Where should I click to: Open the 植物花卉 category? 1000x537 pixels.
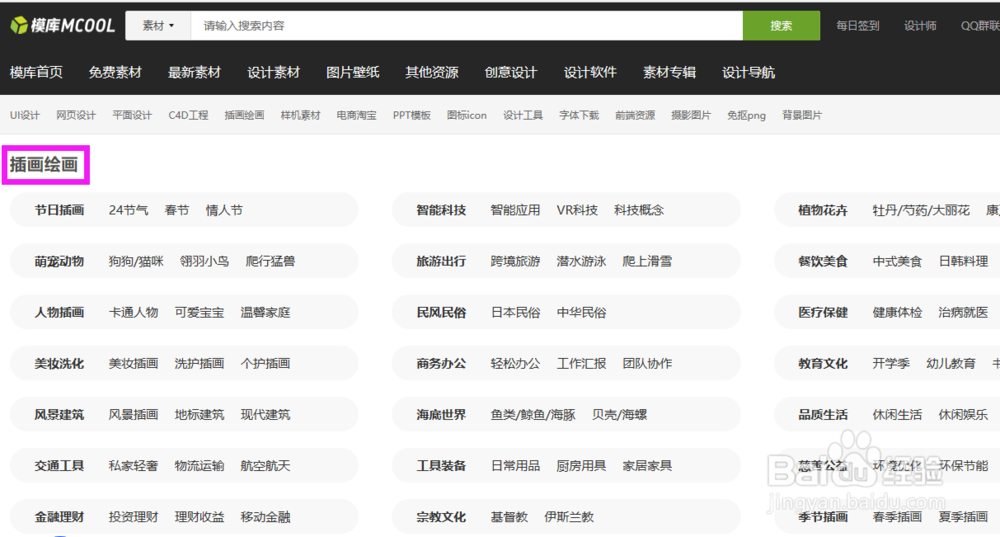click(x=823, y=210)
